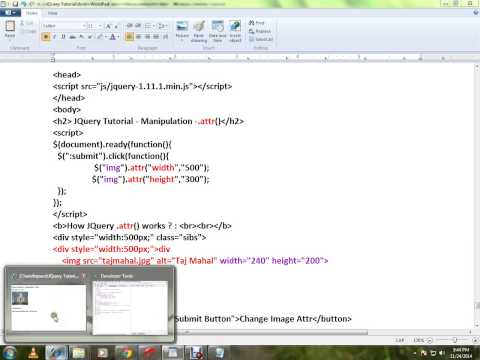Click the '</script>' closing tag line

[70, 214]
